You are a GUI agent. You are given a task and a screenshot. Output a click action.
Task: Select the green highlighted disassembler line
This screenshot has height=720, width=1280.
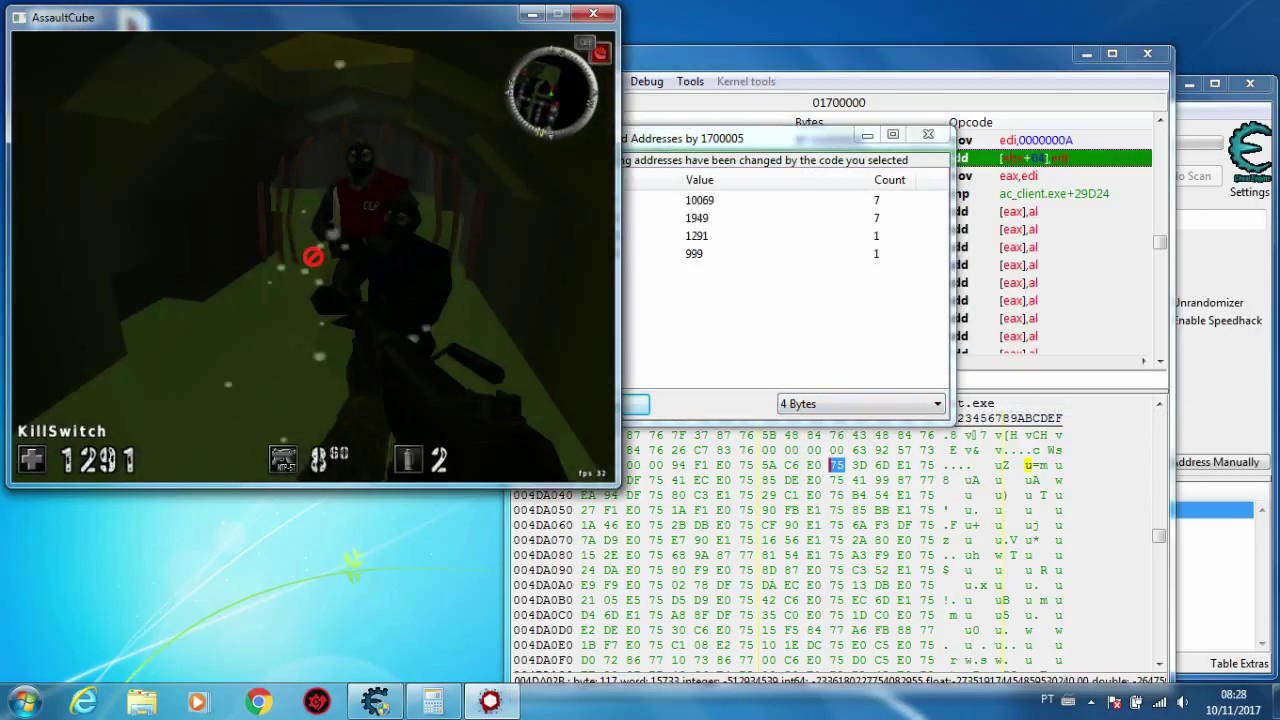[x=1053, y=158]
